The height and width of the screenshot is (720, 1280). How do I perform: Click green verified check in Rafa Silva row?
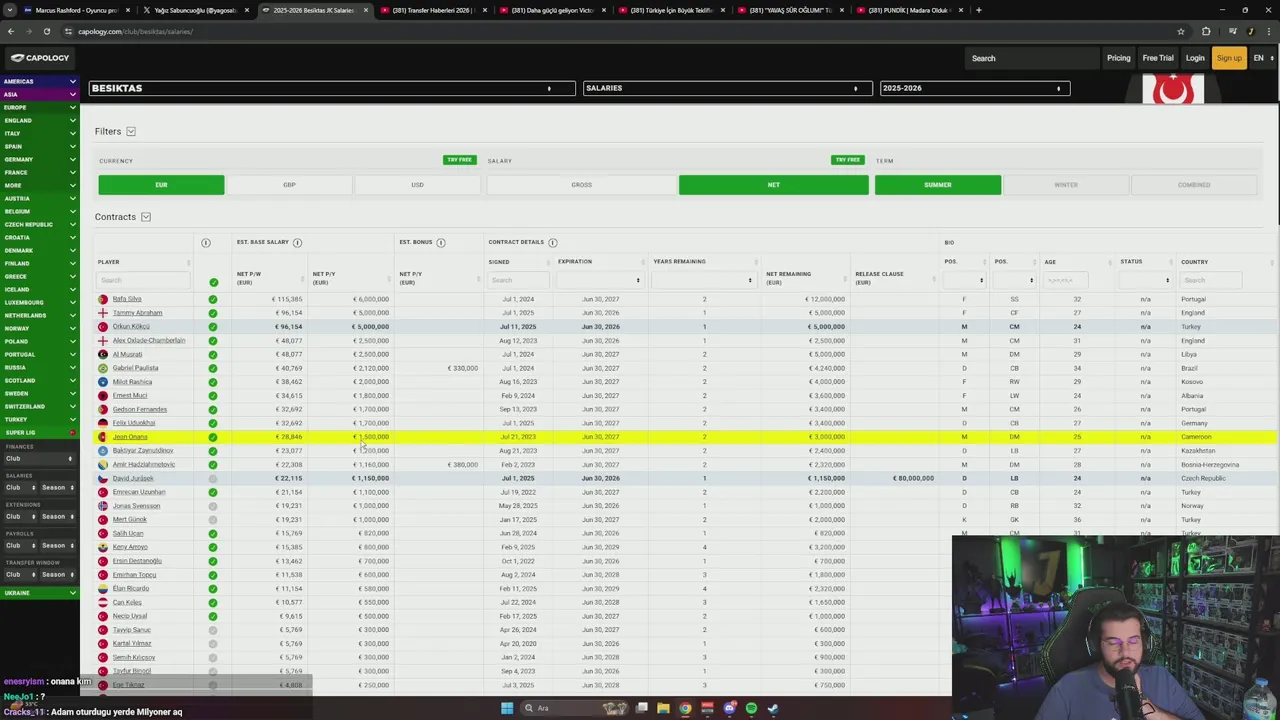pyautogui.click(x=213, y=299)
